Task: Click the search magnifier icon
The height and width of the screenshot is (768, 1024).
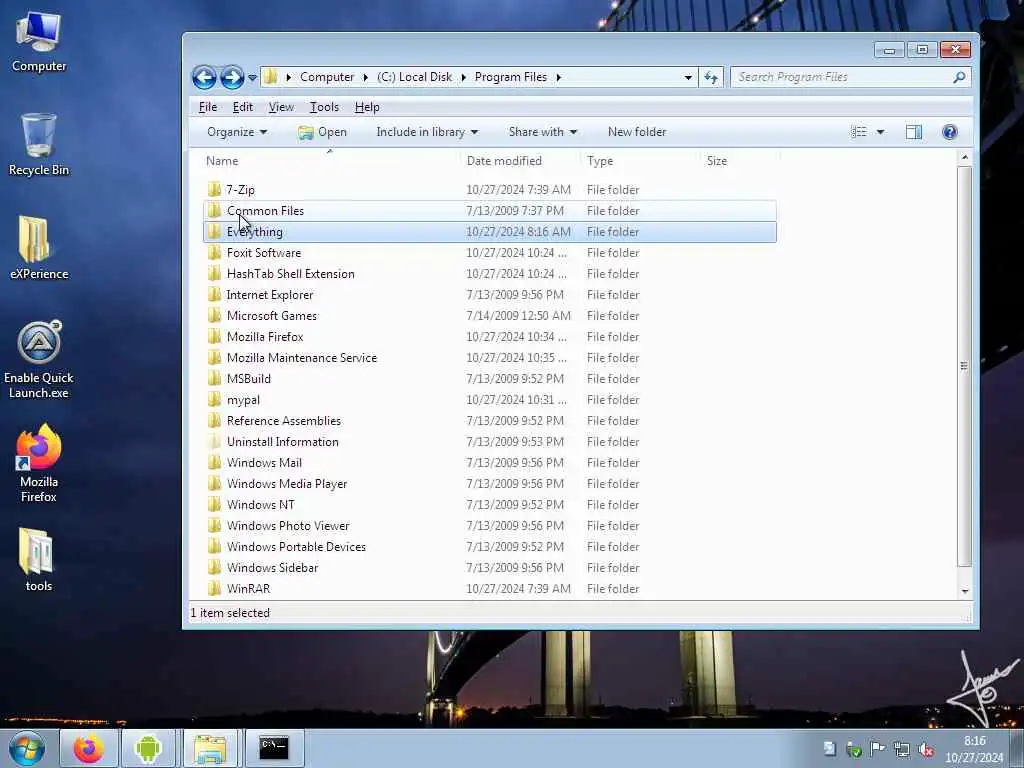Action: [x=959, y=77]
